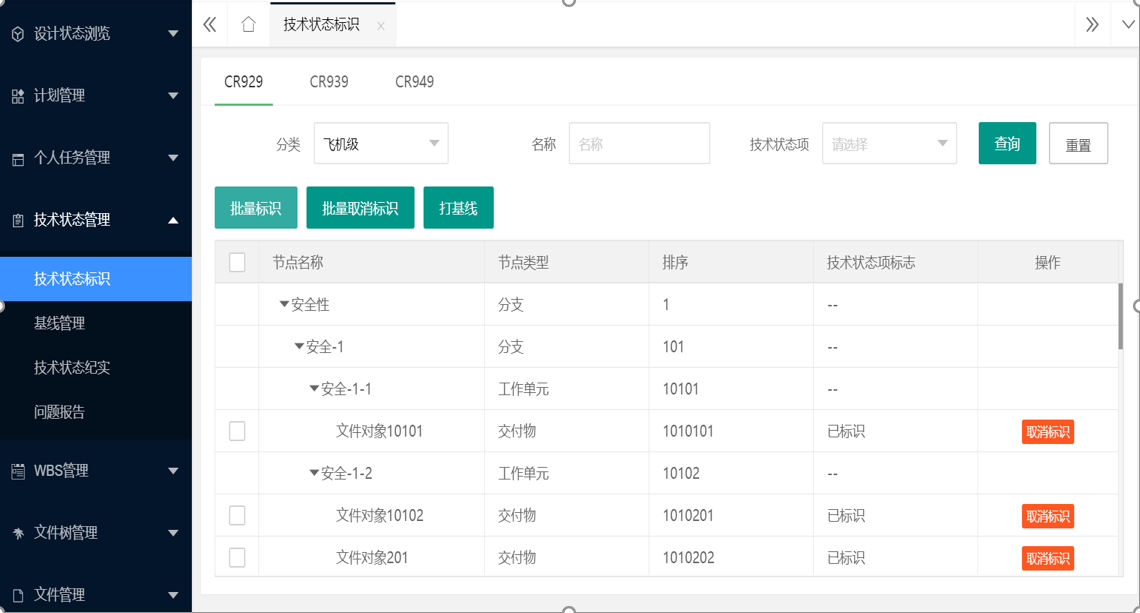This screenshot has height=613, width=1140.
Task: Click the 个人任务管理 sidebar icon
Action: 18,159
